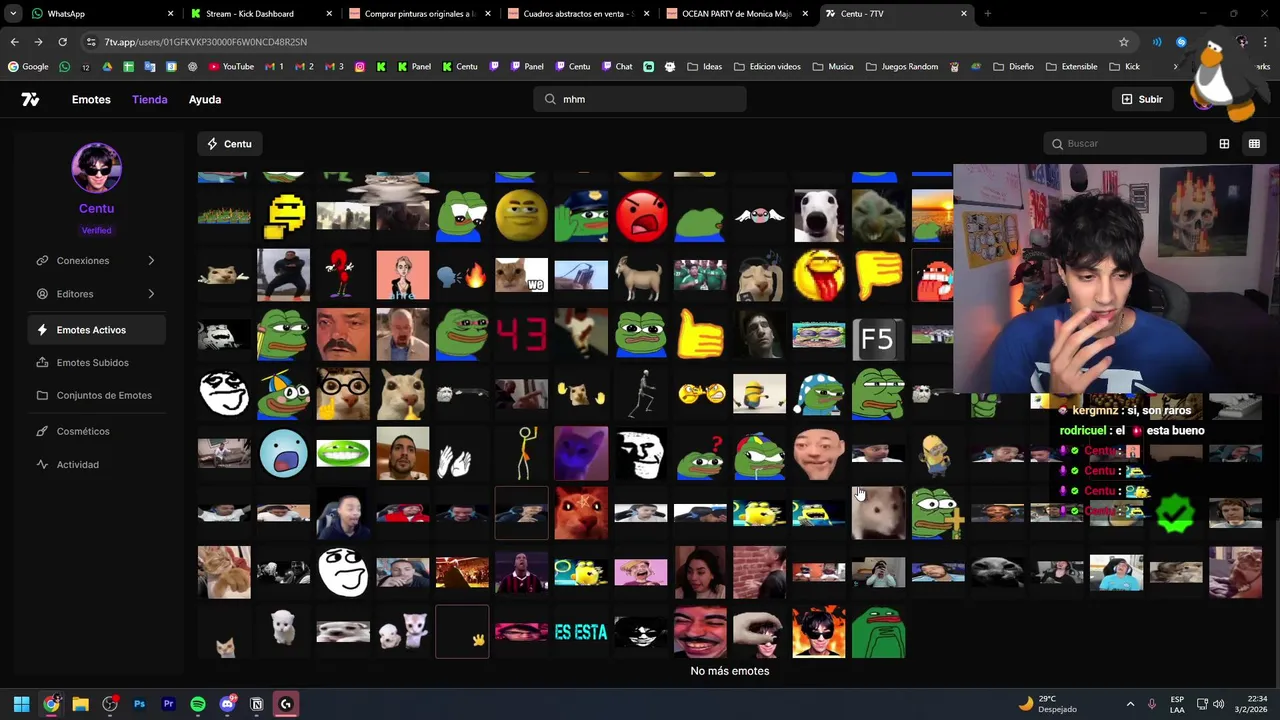Screen dimensions: 1280x720
Task: Select the dancing skeleton emote
Action: 641,394
